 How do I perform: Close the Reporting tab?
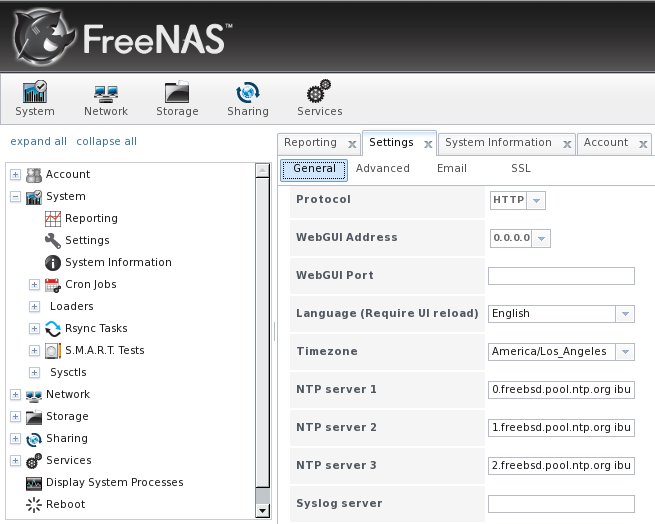[x=352, y=144]
